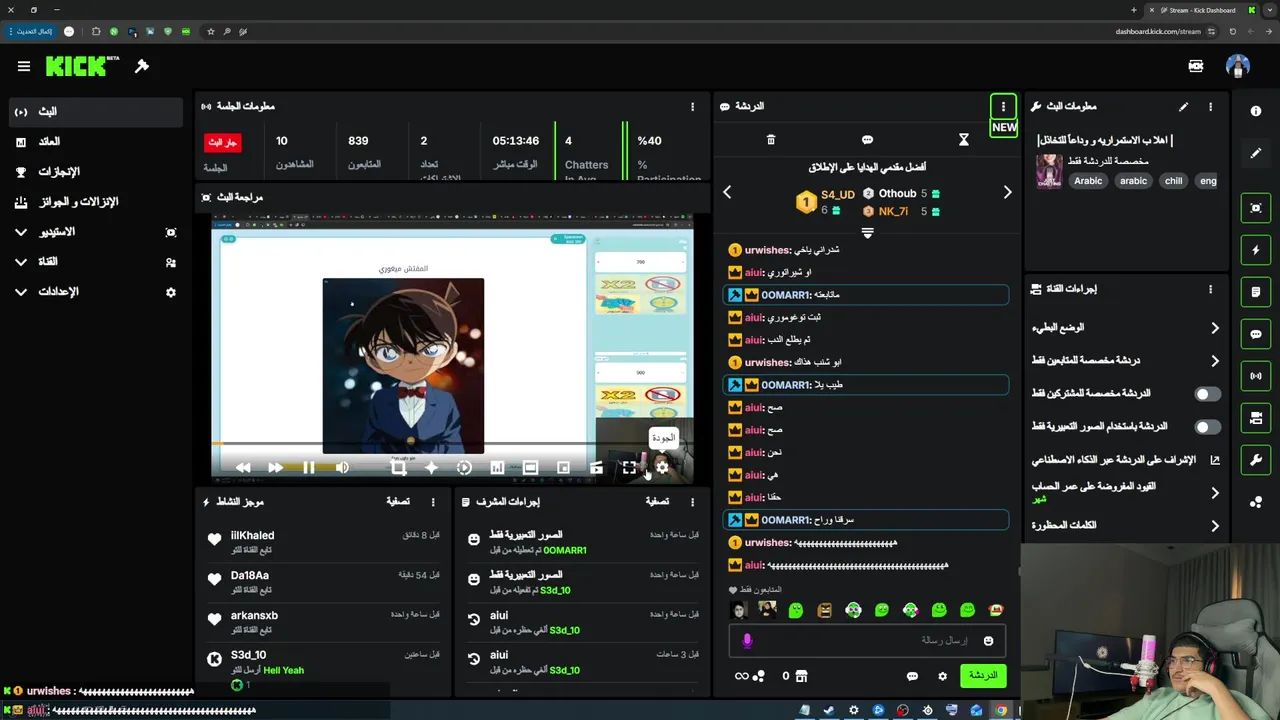Toggle emotes-only chat switch
The image size is (1280, 720).
(1208, 427)
